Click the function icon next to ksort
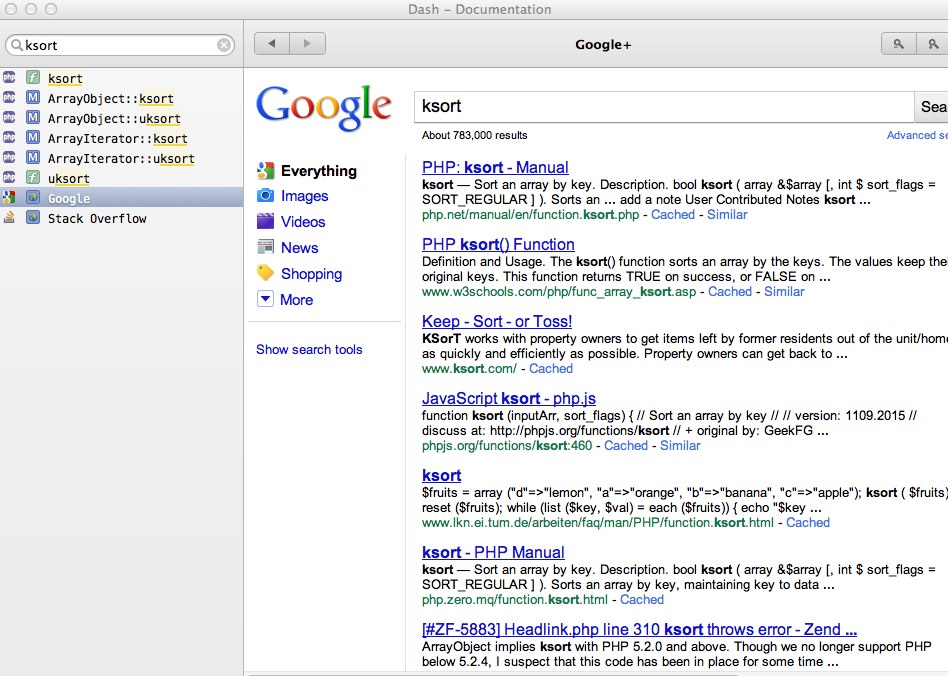The height and width of the screenshot is (676, 948). (x=33, y=77)
